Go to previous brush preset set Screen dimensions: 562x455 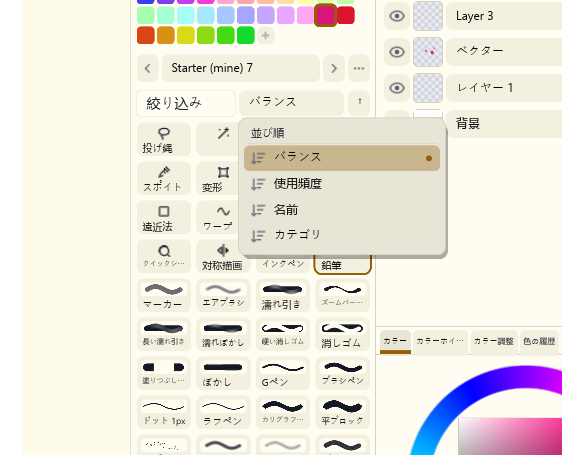pyautogui.click(x=148, y=68)
